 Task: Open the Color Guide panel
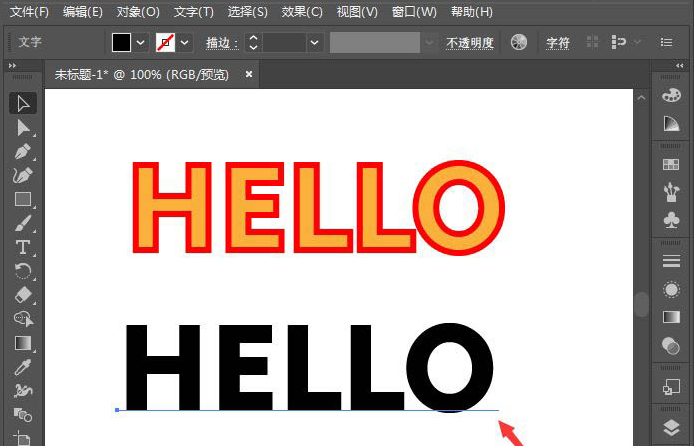[x=671, y=123]
